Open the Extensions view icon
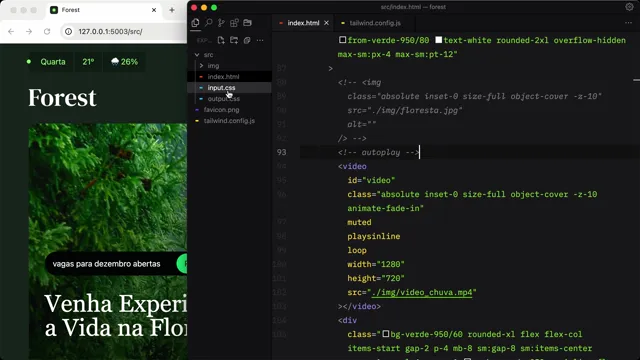640x360 pixels. tap(234, 23)
